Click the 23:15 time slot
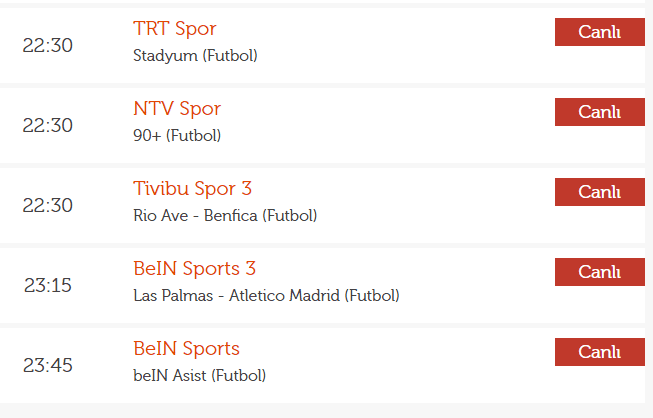The width and height of the screenshot is (653, 418). pyautogui.click(x=47, y=285)
